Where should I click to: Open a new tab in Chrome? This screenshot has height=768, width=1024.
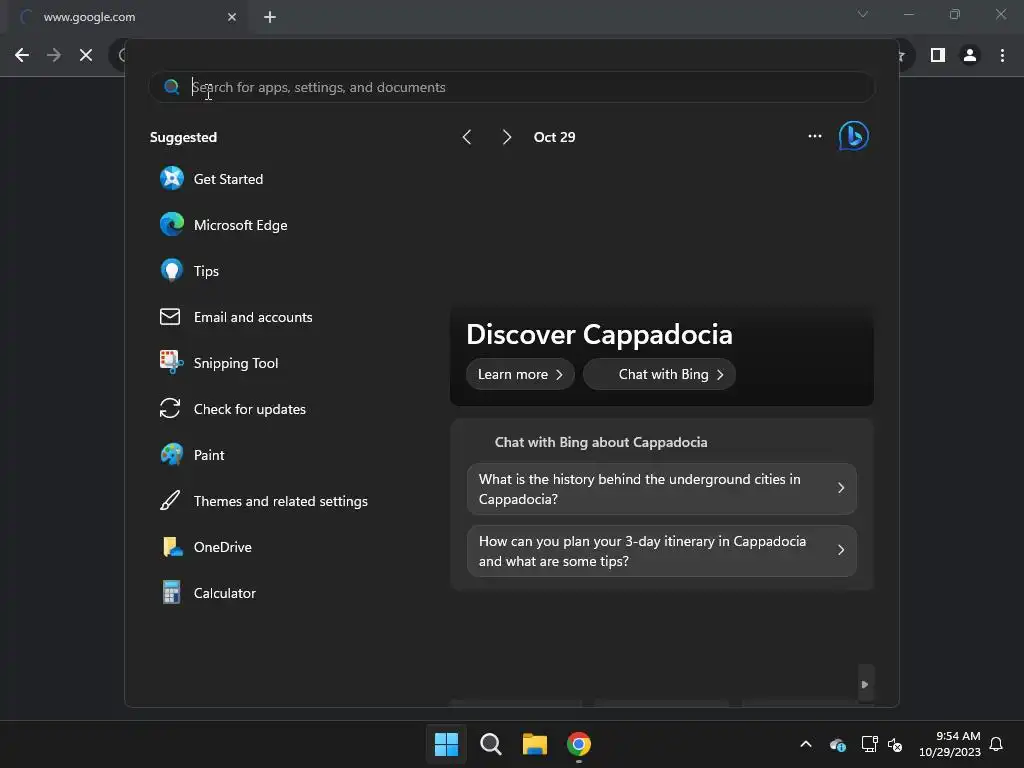click(270, 17)
